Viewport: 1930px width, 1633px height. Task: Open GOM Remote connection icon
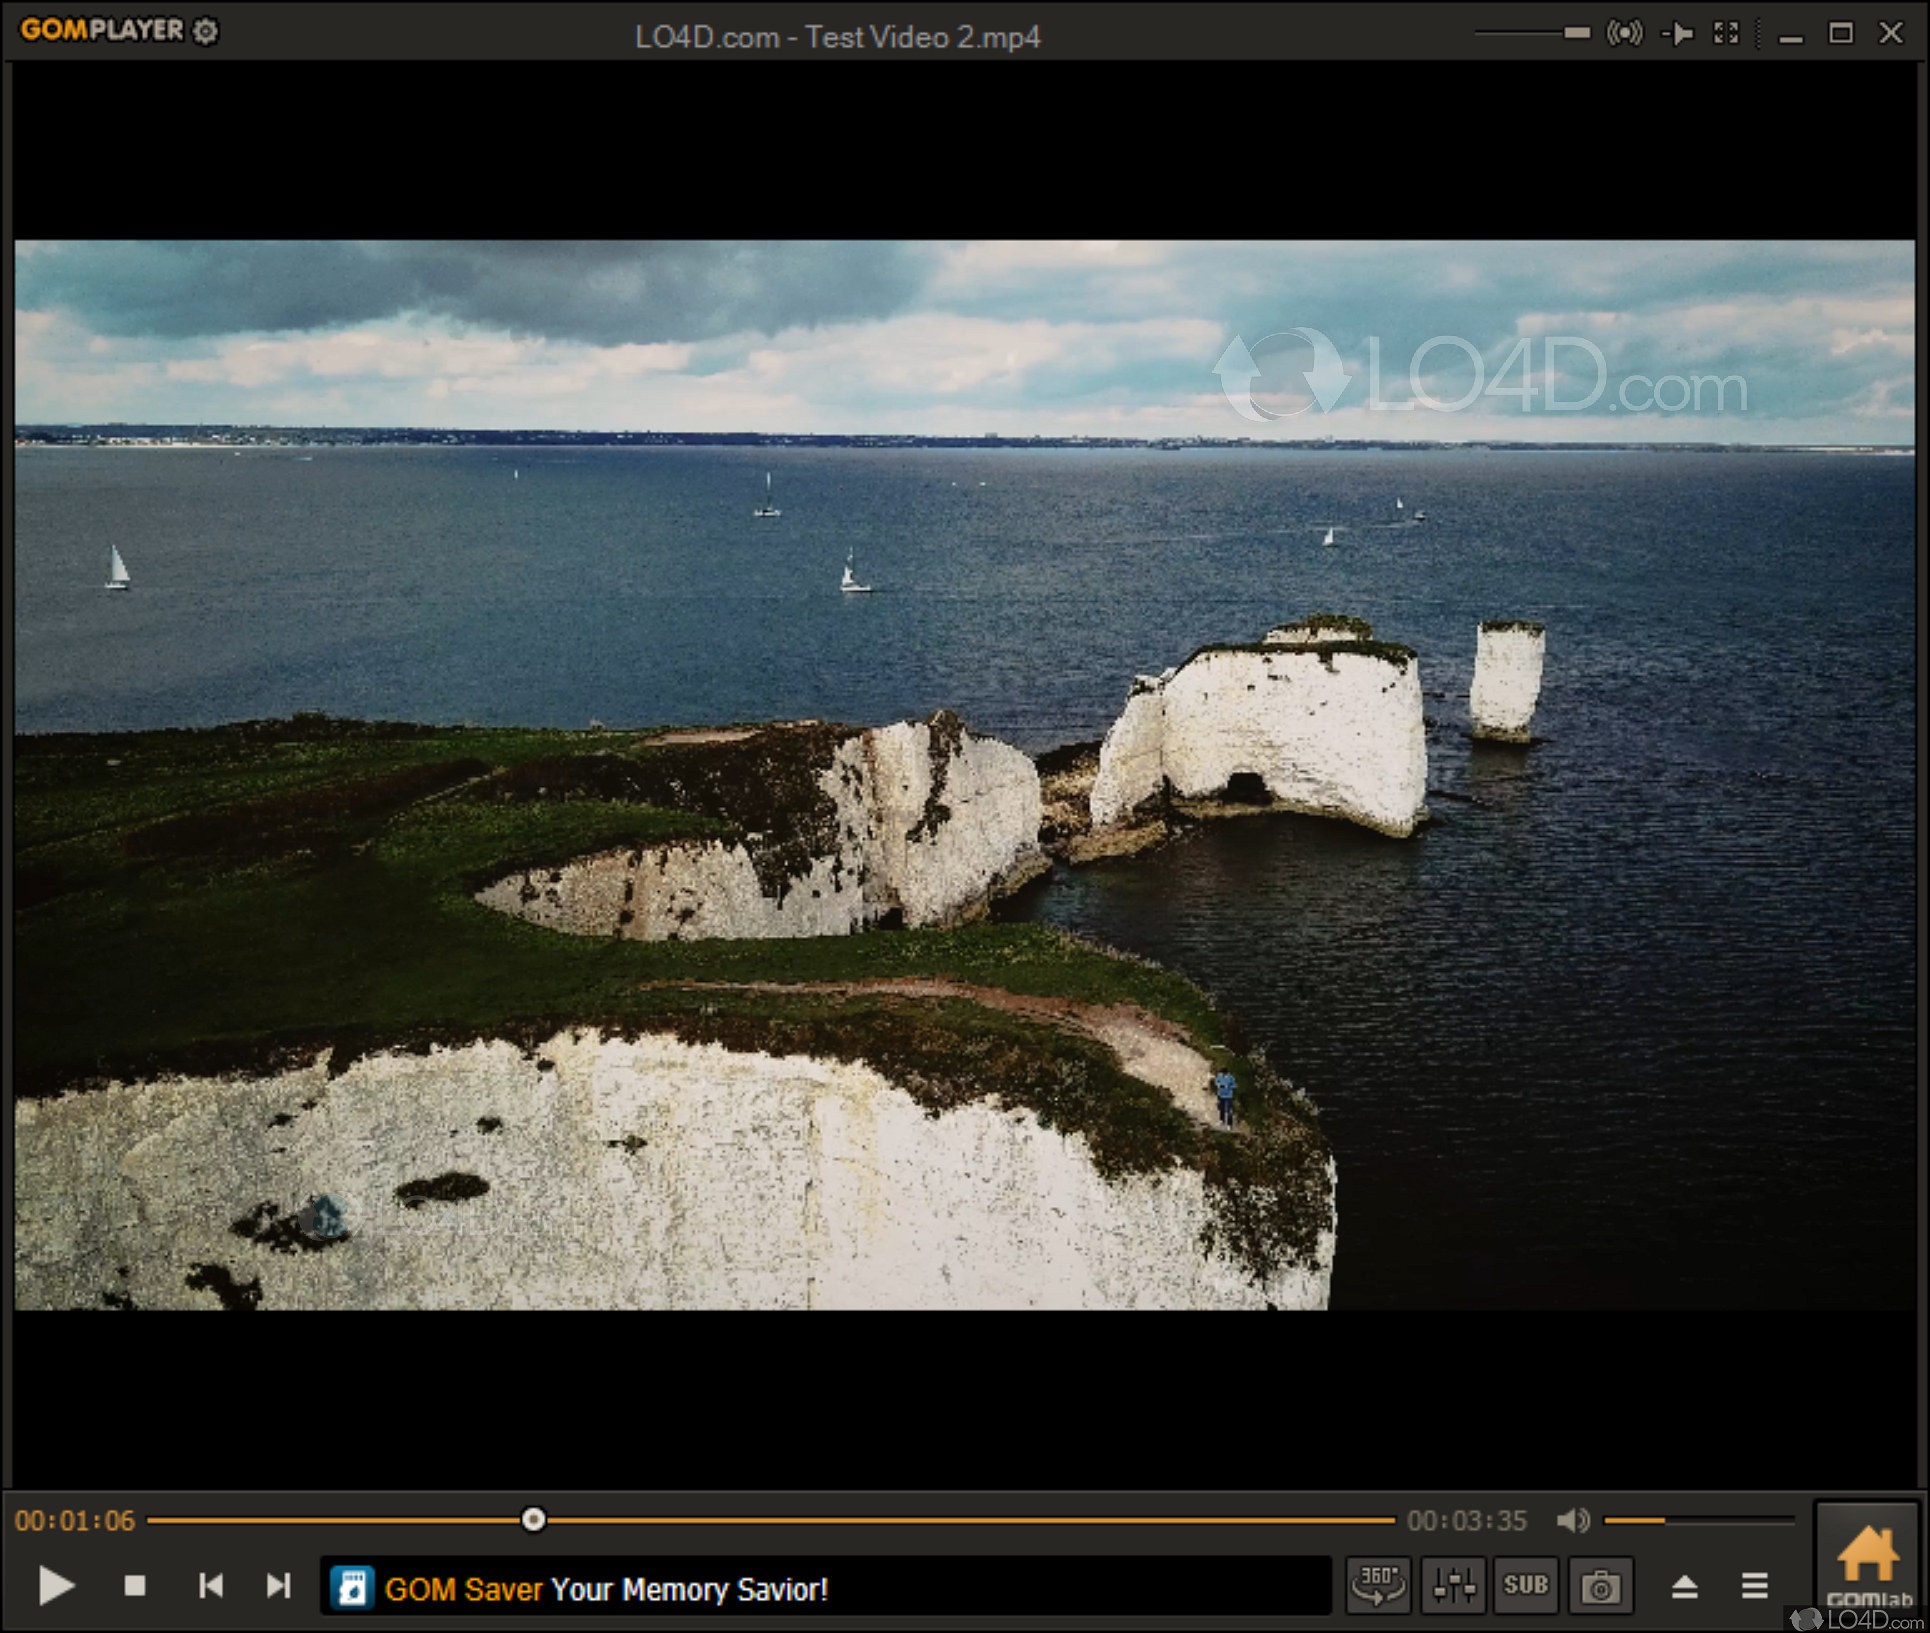pos(1625,33)
